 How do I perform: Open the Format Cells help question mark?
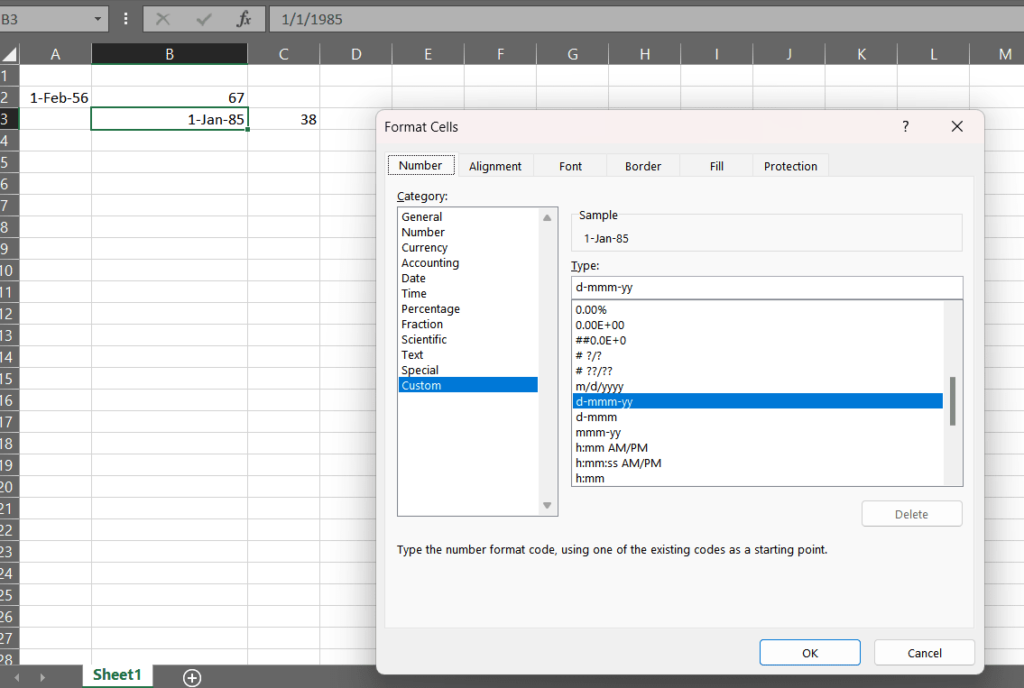[x=905, y=127]
